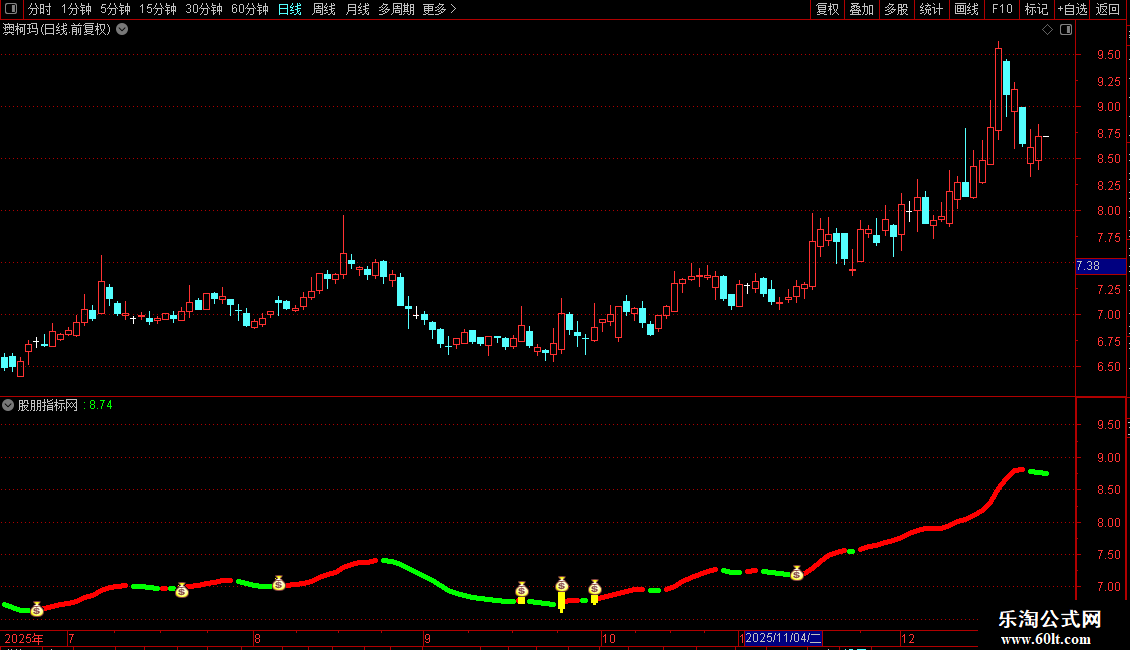The width and height of the screenshot is (1130, 650).
Task: Expand the 股朋指标网 indicator dropdown arrow
Action: tap(8, 405)
